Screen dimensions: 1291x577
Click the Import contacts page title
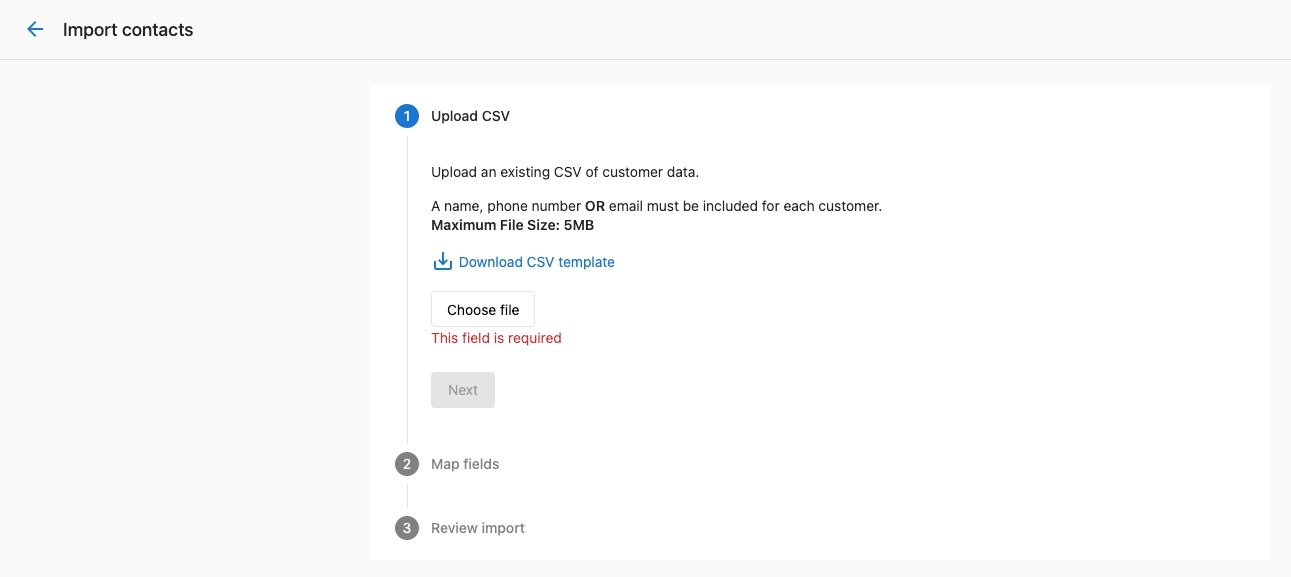pos(128,30)
